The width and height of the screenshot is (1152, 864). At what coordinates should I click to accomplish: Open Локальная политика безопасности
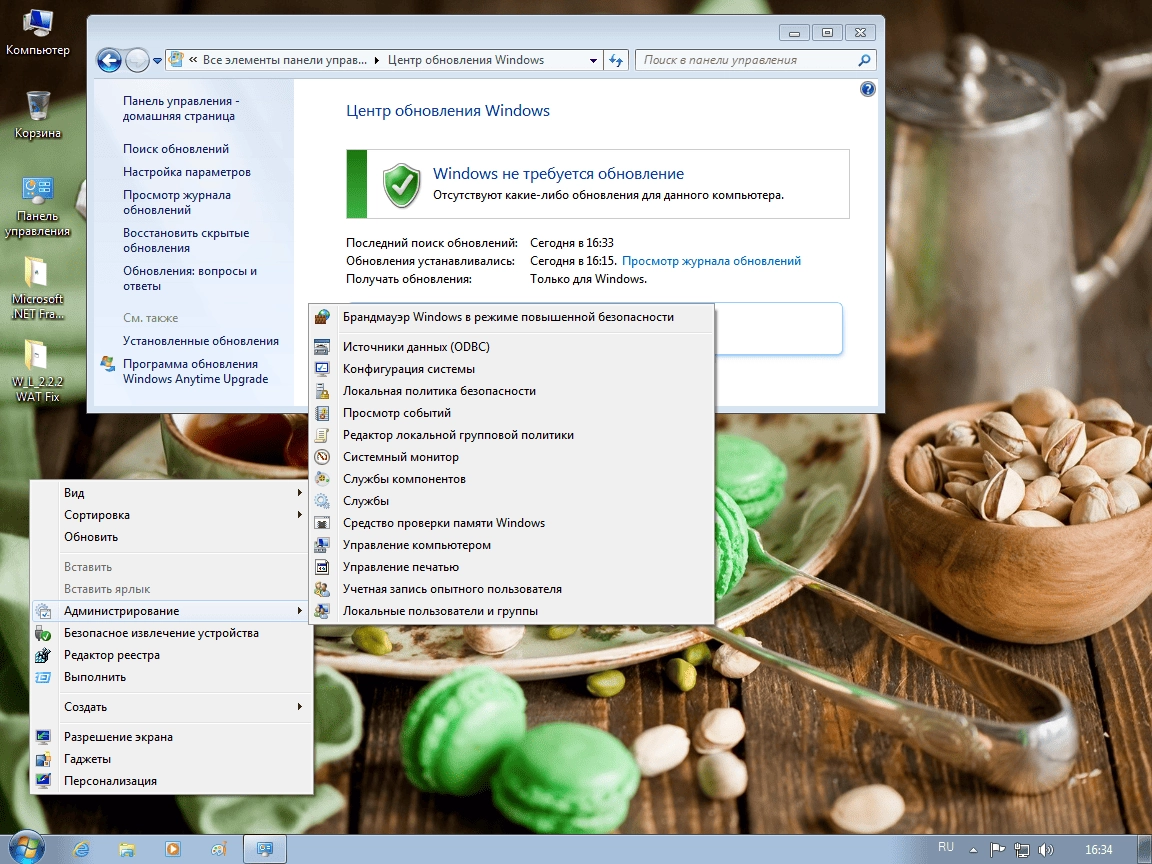pyautogui.click(x=511, y=391)
